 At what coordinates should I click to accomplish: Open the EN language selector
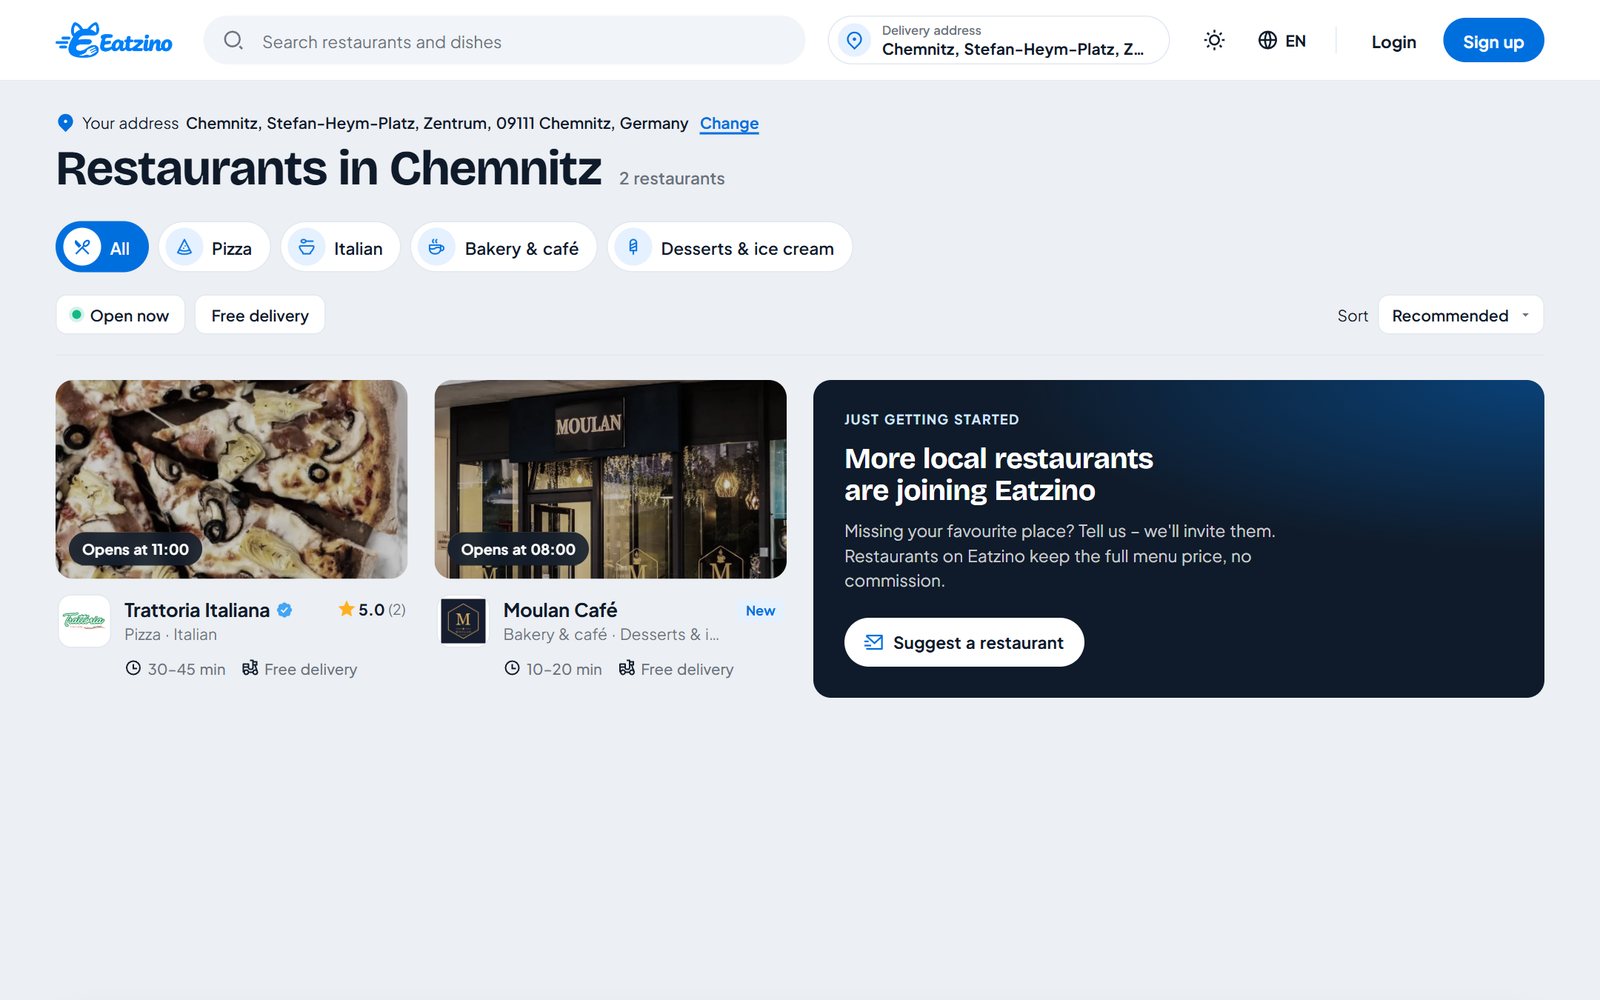tap(1282, 40)
